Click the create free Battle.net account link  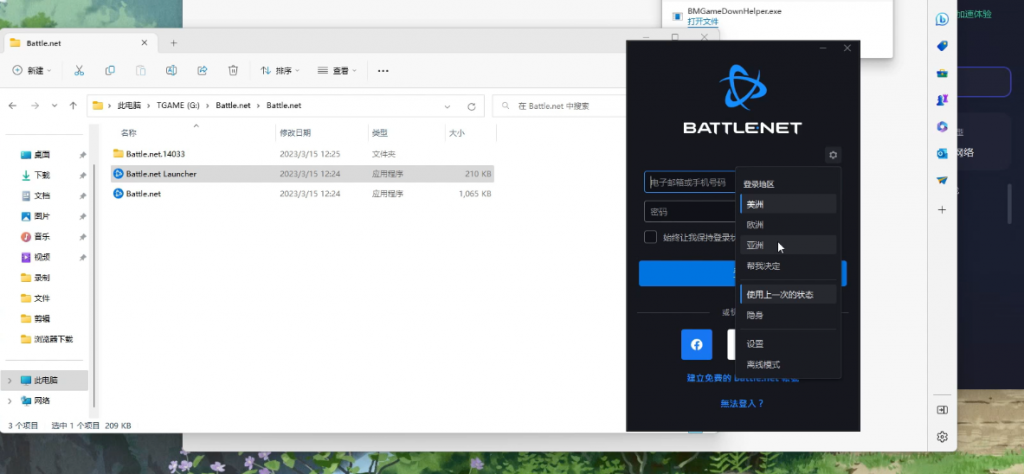pyautogui.click(x=743, y=378)
